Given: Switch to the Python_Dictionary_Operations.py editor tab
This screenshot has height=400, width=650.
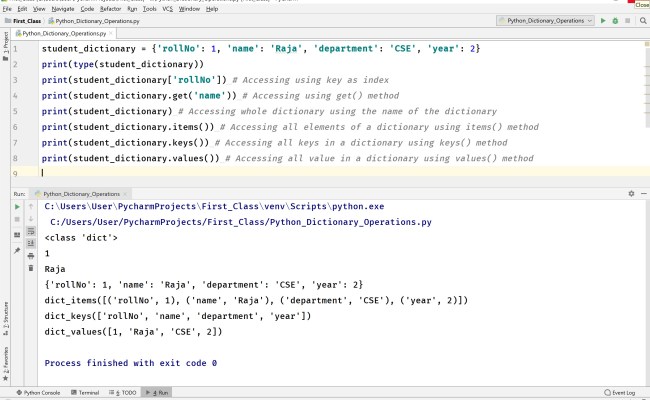Looking at the screenshot, I should 62,33.
